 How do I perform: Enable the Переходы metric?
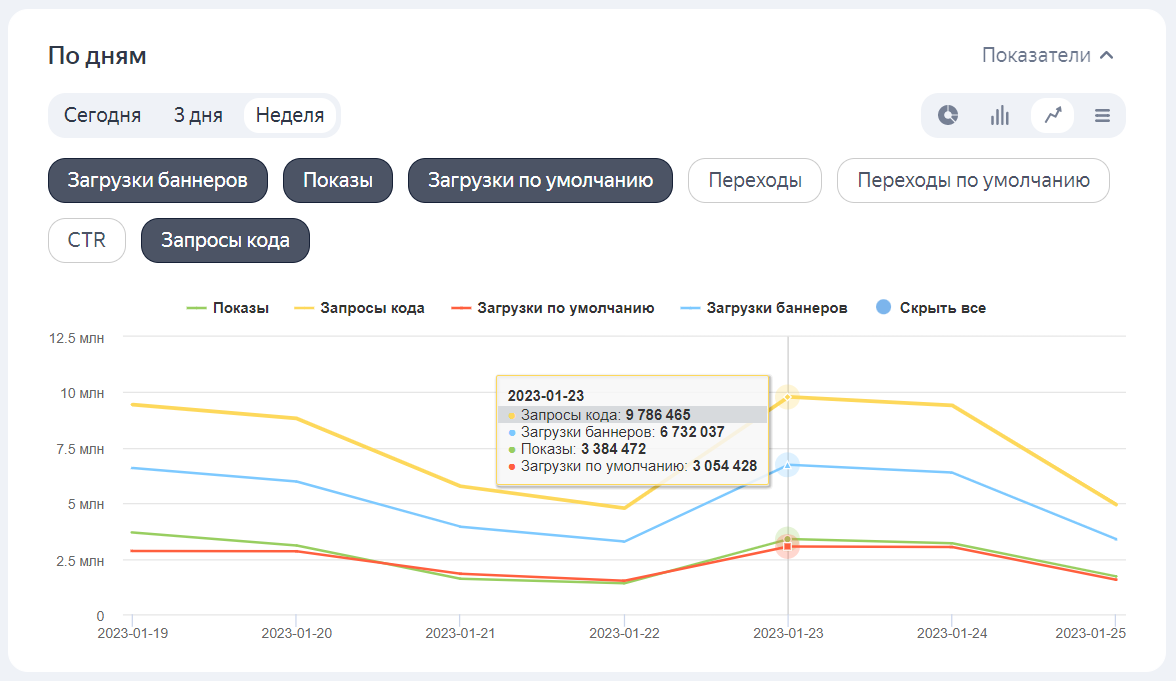click(x=755, y=181)
